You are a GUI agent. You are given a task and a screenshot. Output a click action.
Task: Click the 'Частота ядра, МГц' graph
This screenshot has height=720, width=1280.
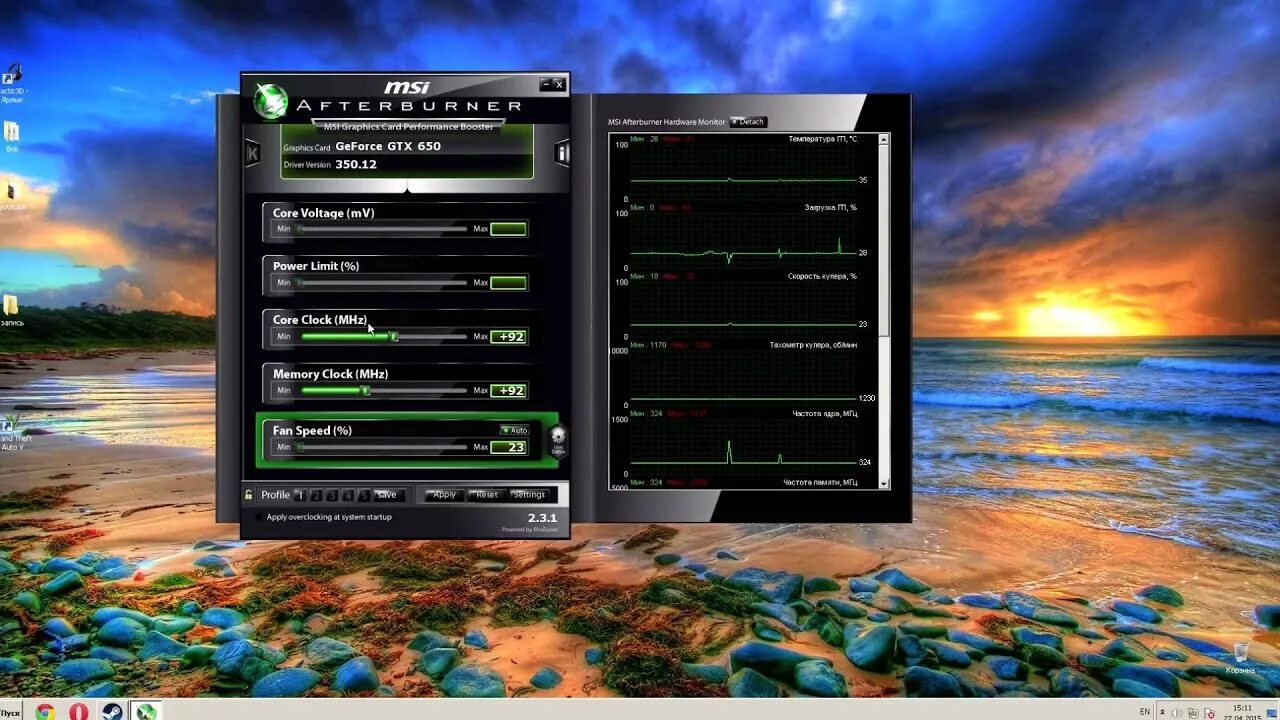click(743, 445)
